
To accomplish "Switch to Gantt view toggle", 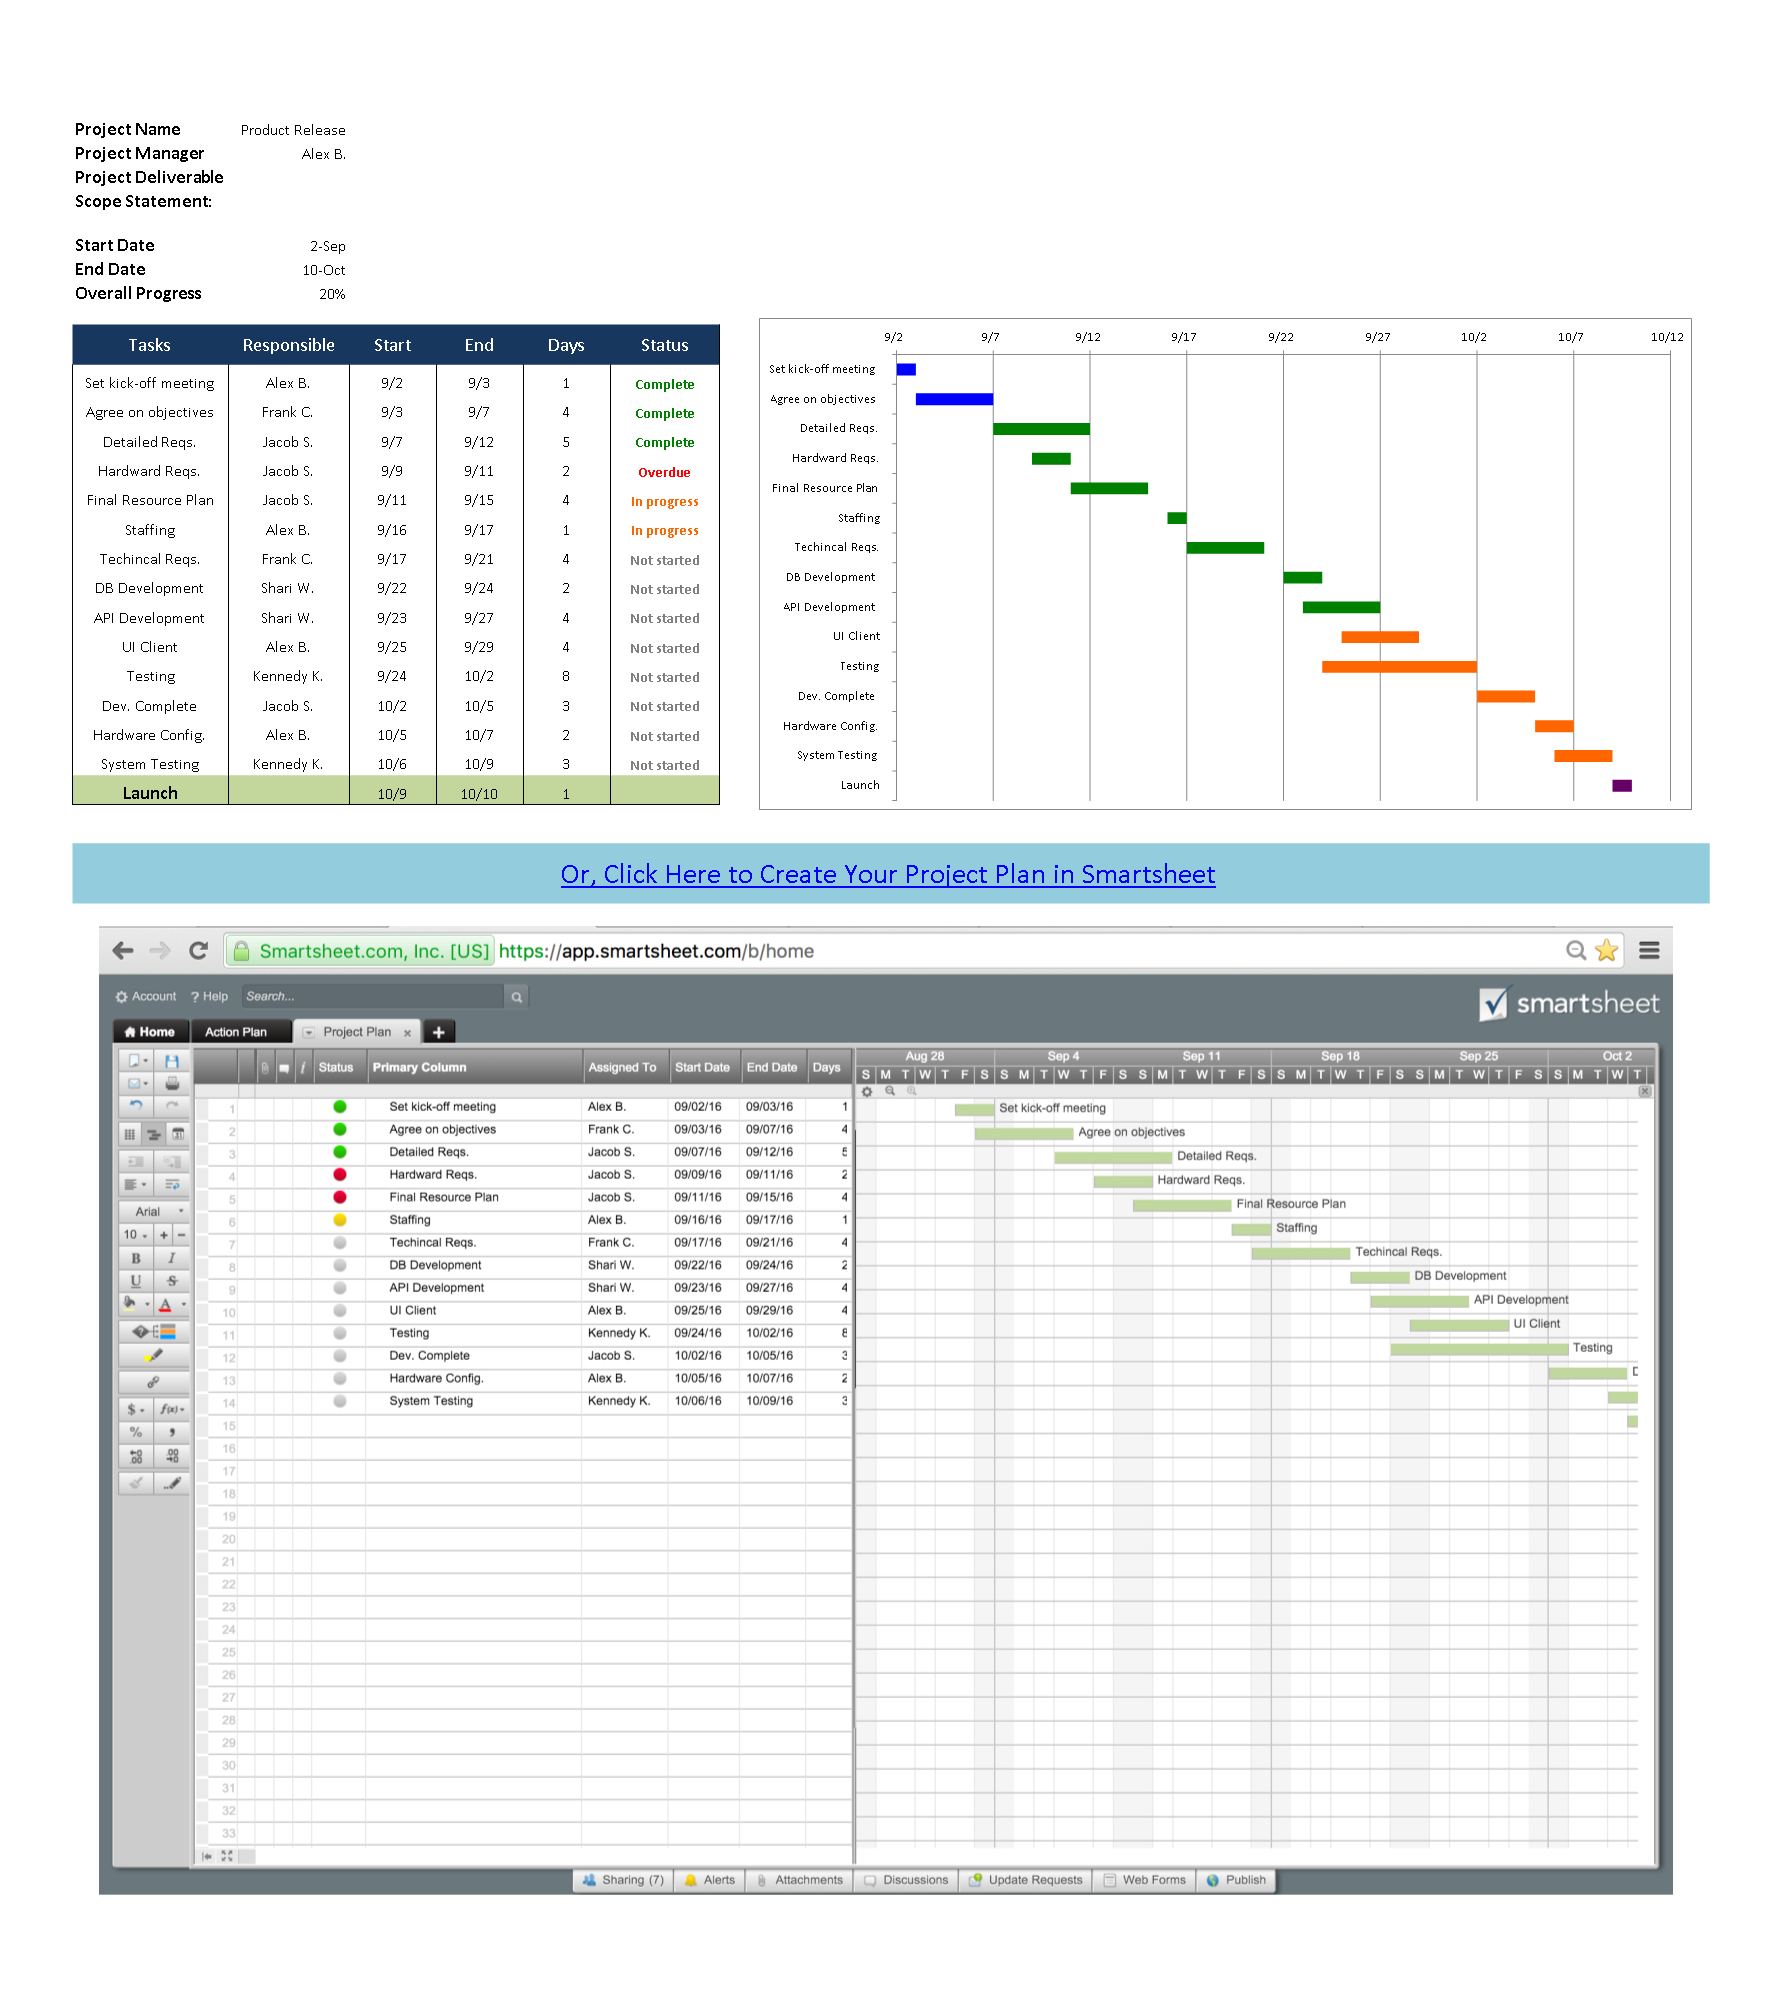I will (154, 1135).
